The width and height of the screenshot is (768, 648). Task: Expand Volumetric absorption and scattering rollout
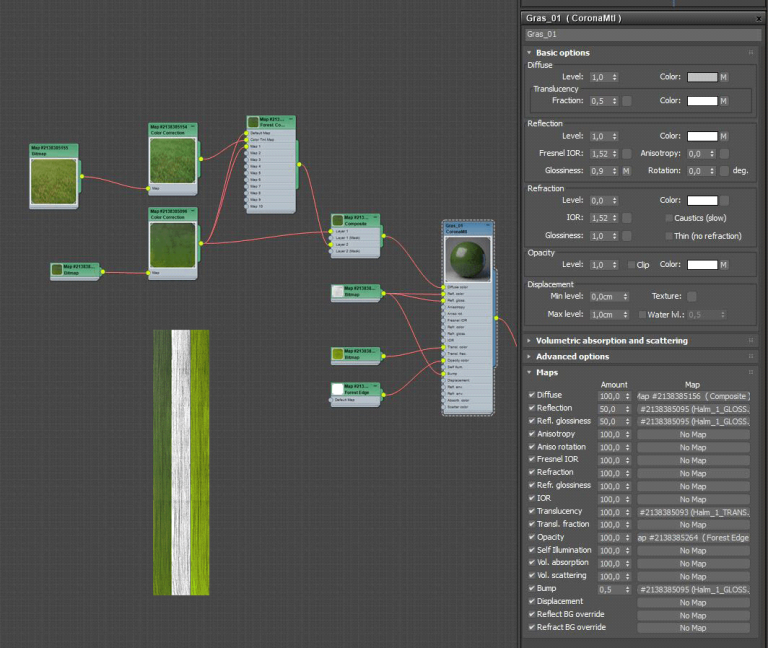point(611,341)
